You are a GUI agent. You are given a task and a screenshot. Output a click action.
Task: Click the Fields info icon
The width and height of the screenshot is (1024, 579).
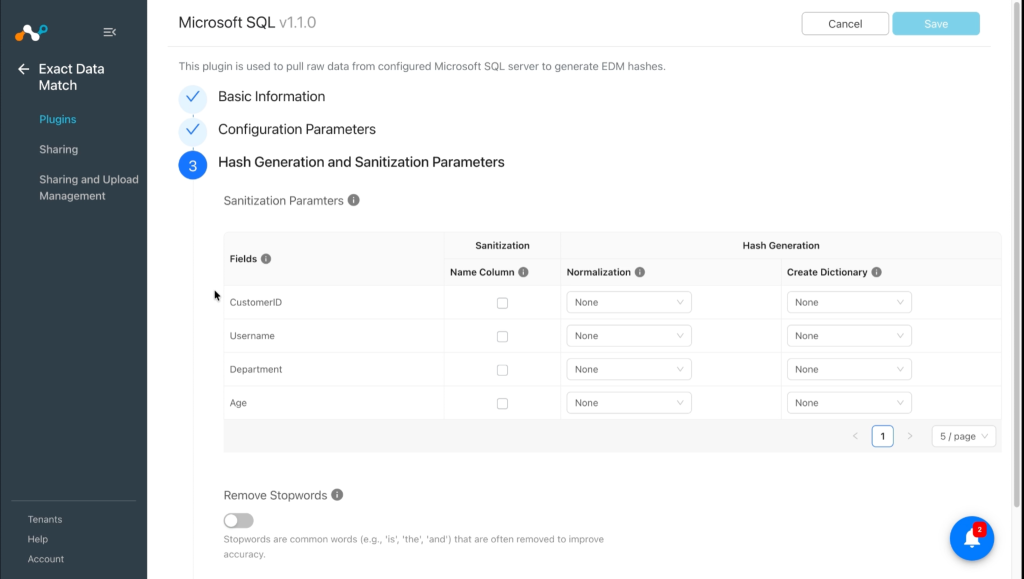[266, 258]
